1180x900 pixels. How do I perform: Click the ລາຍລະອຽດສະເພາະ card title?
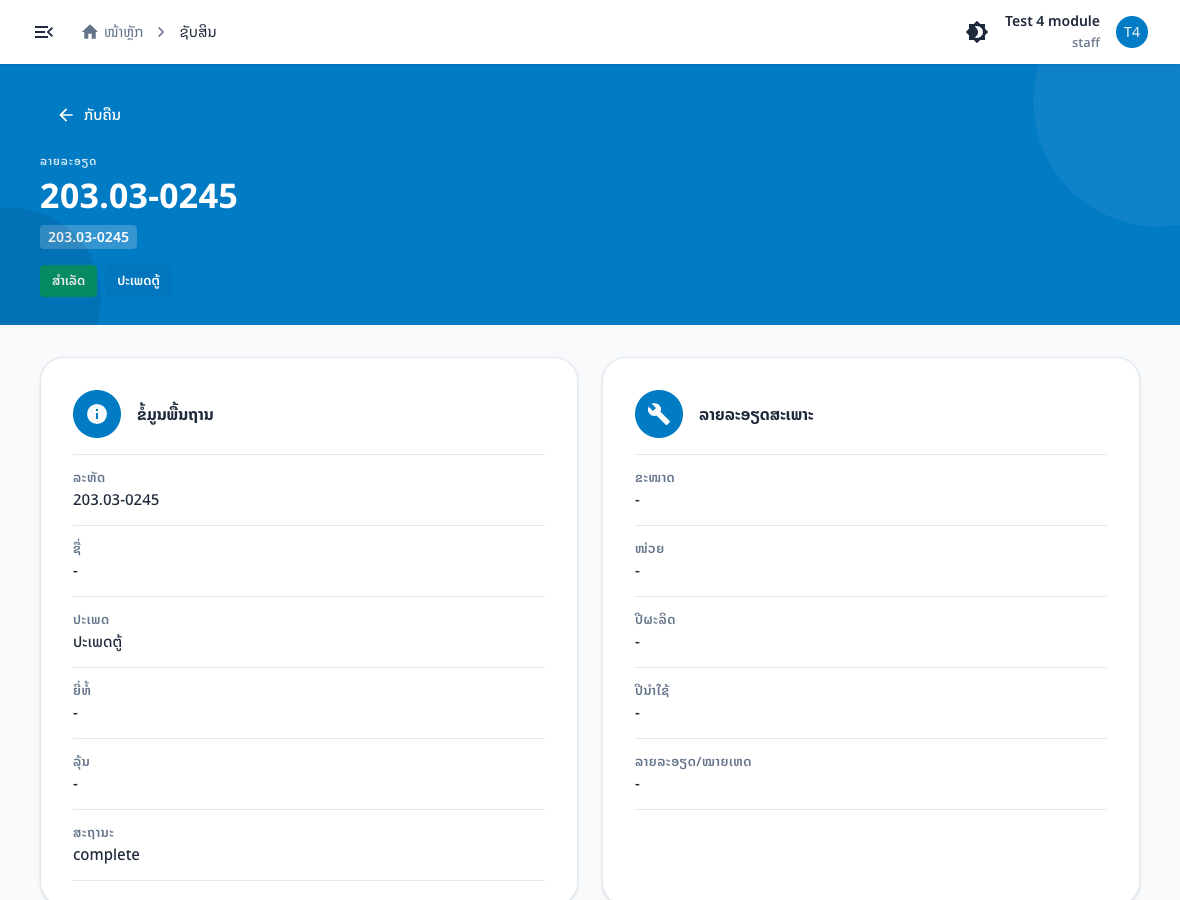click(756, 415)
